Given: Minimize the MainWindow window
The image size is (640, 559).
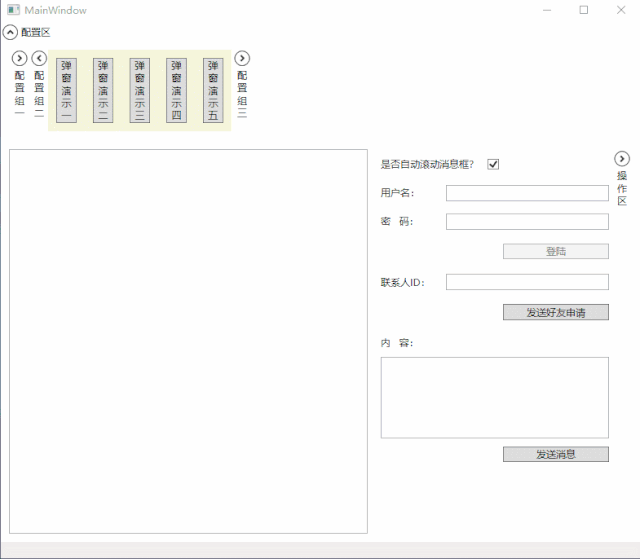Looking at the screenshot, I should click(547, 10).
